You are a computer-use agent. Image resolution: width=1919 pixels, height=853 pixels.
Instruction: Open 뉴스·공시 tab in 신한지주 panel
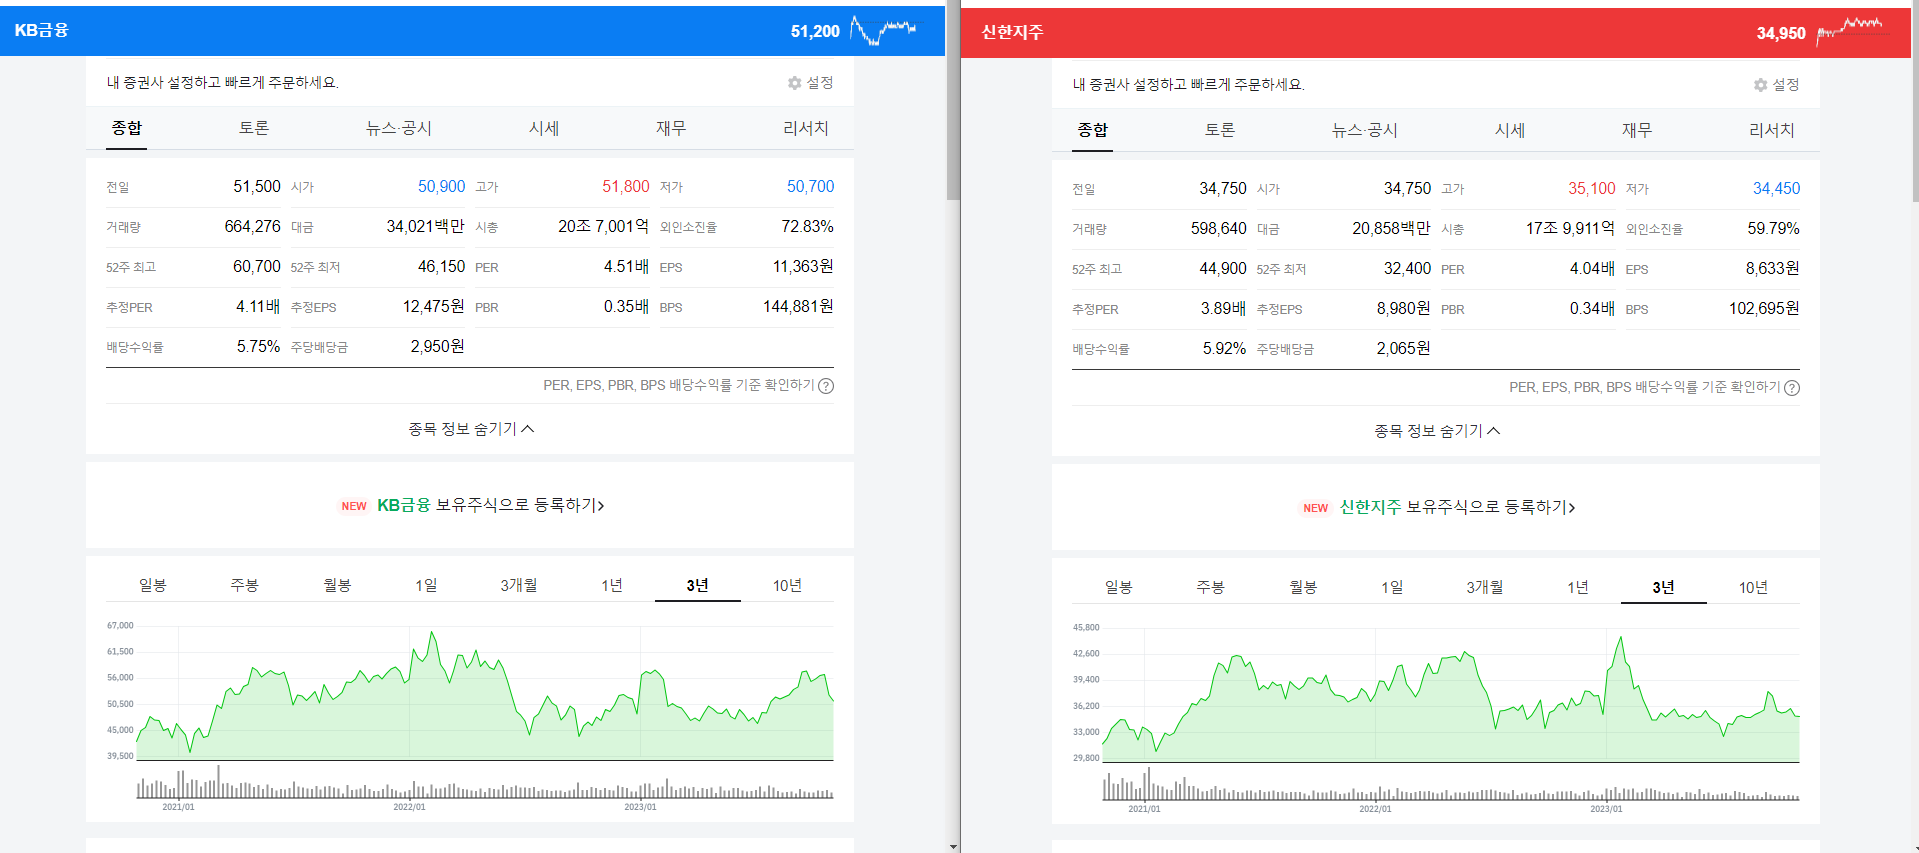pos(1365,130)
